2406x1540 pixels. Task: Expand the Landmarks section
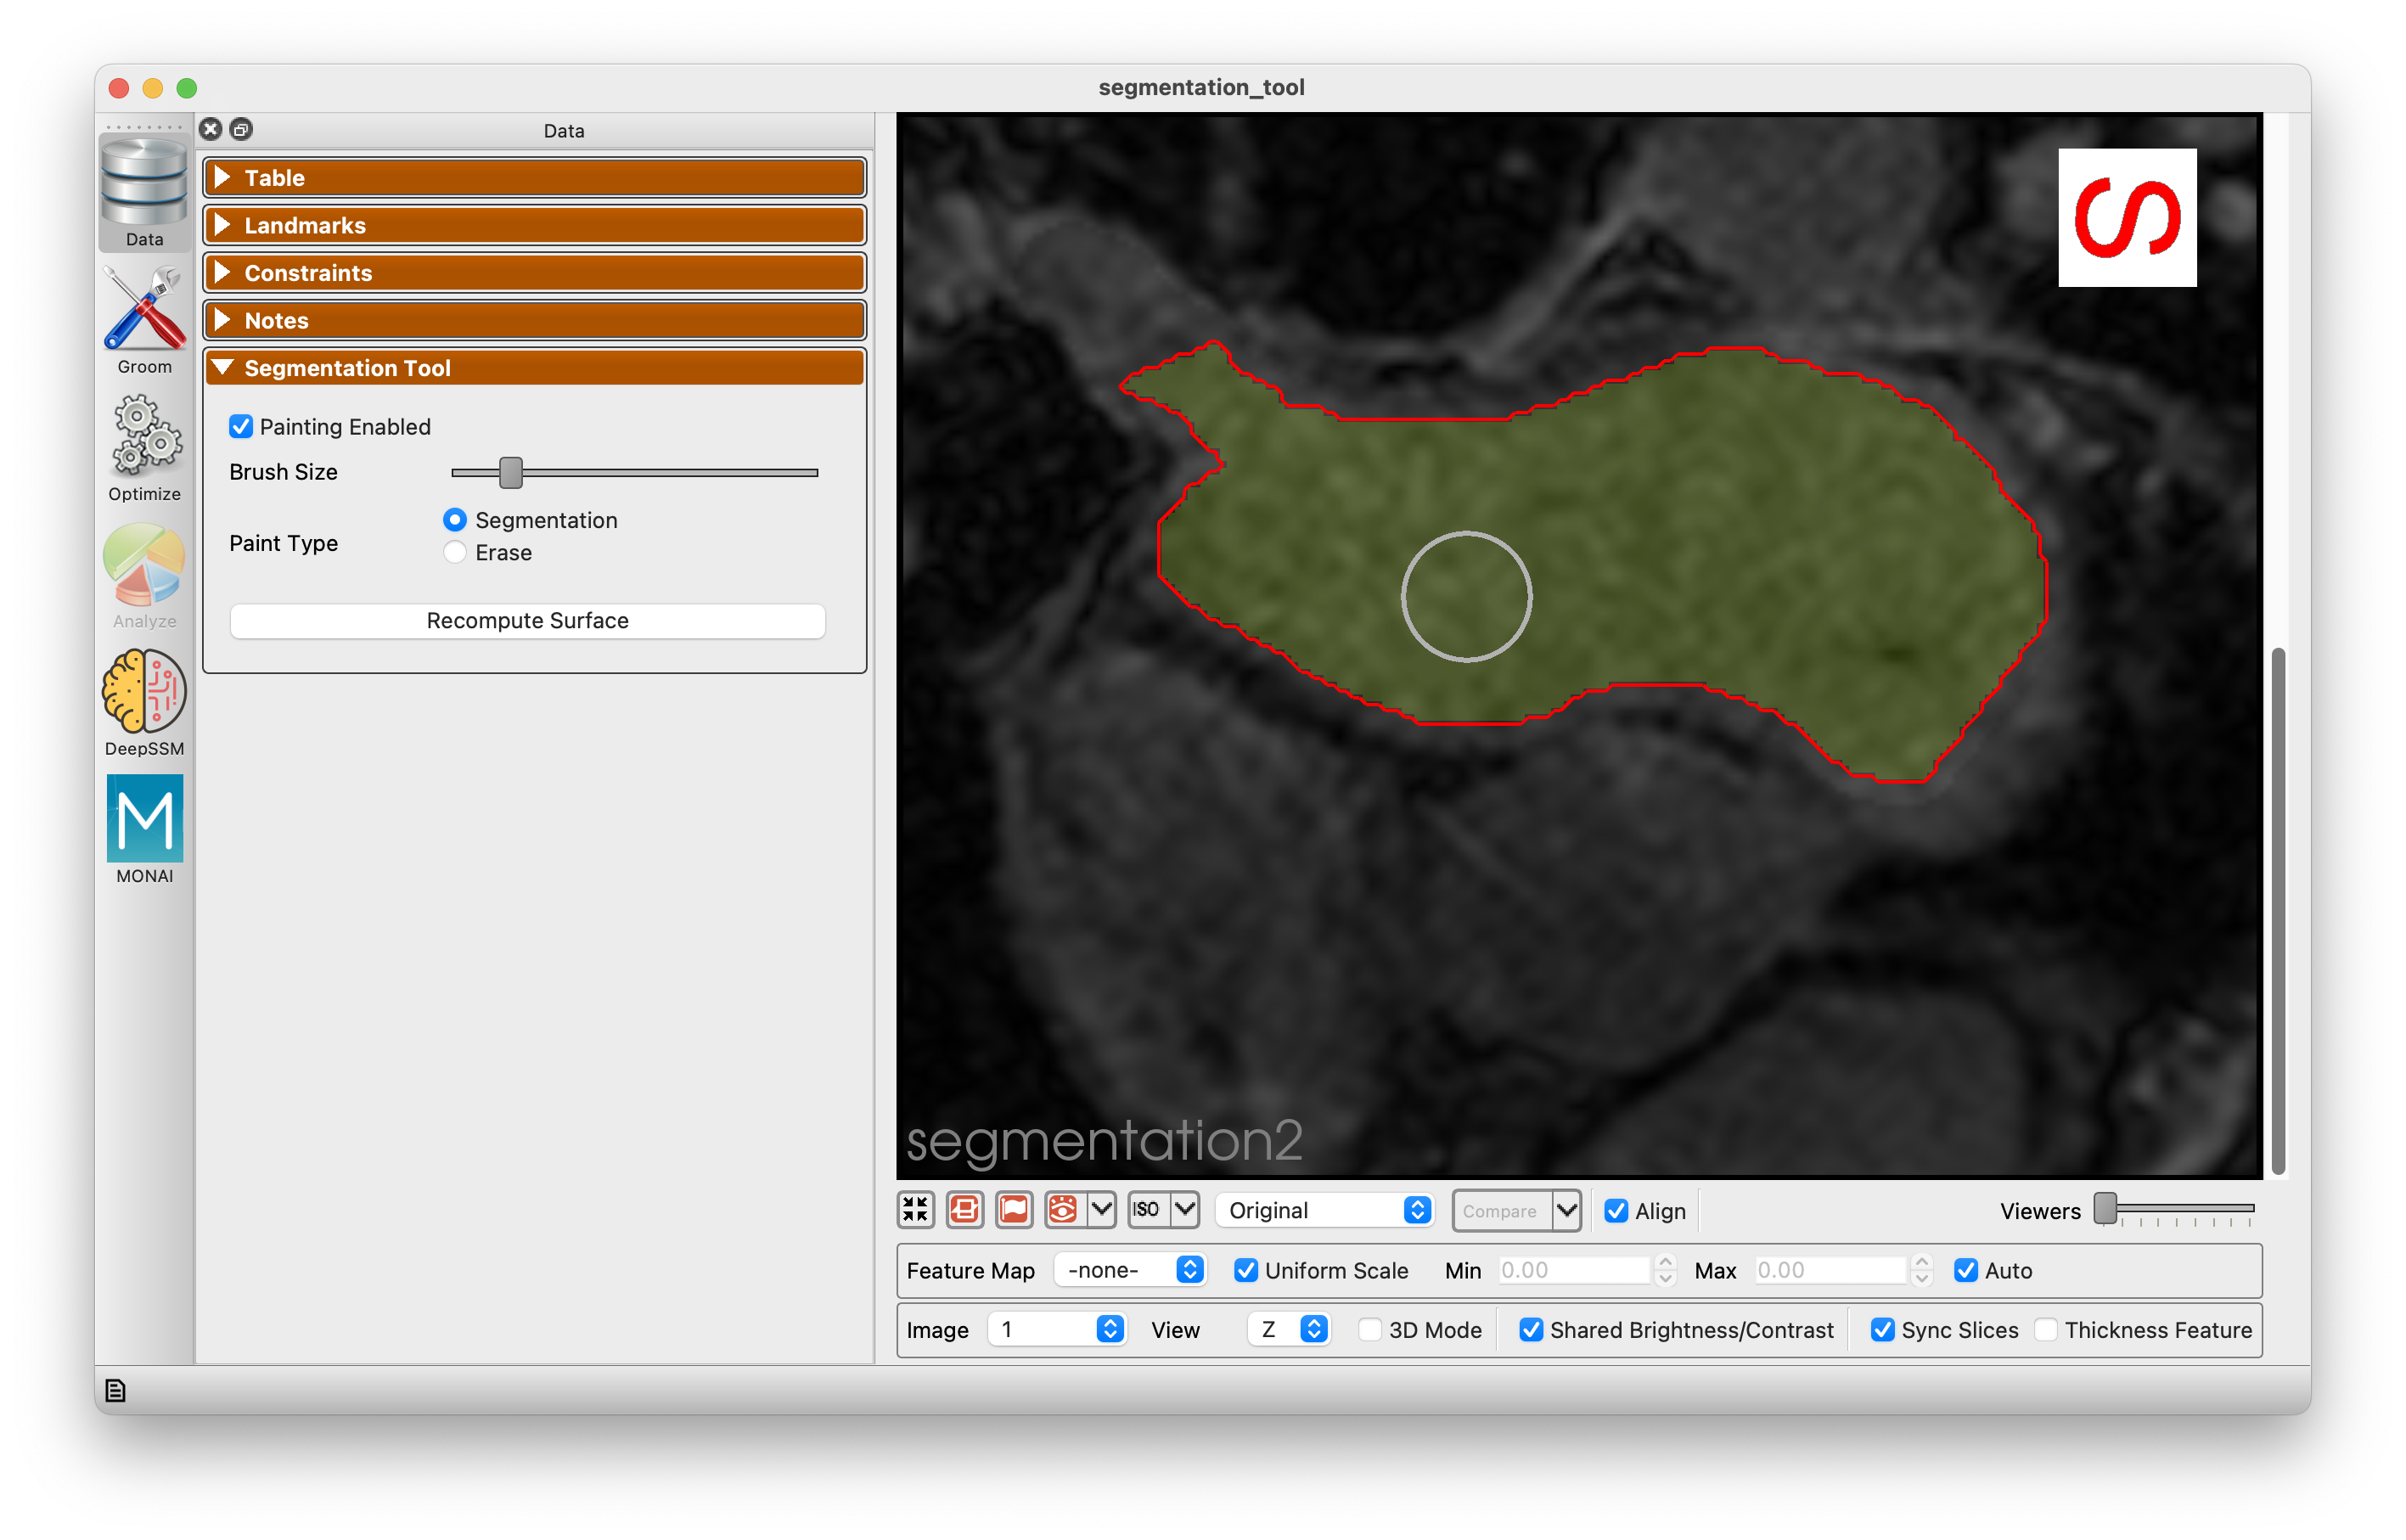[x=535, y=225]
